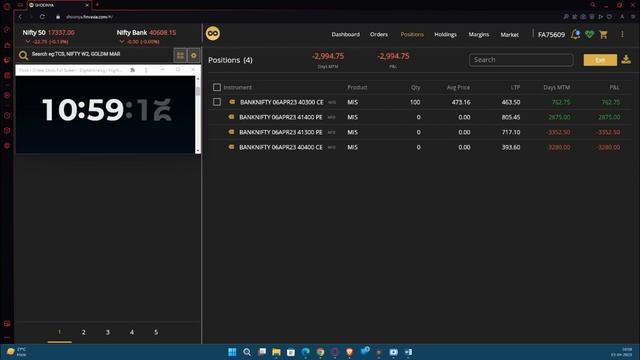Select BANKNIFTY 06APR23 41300 PE row
Screen dimensions: 640x360
420,132
